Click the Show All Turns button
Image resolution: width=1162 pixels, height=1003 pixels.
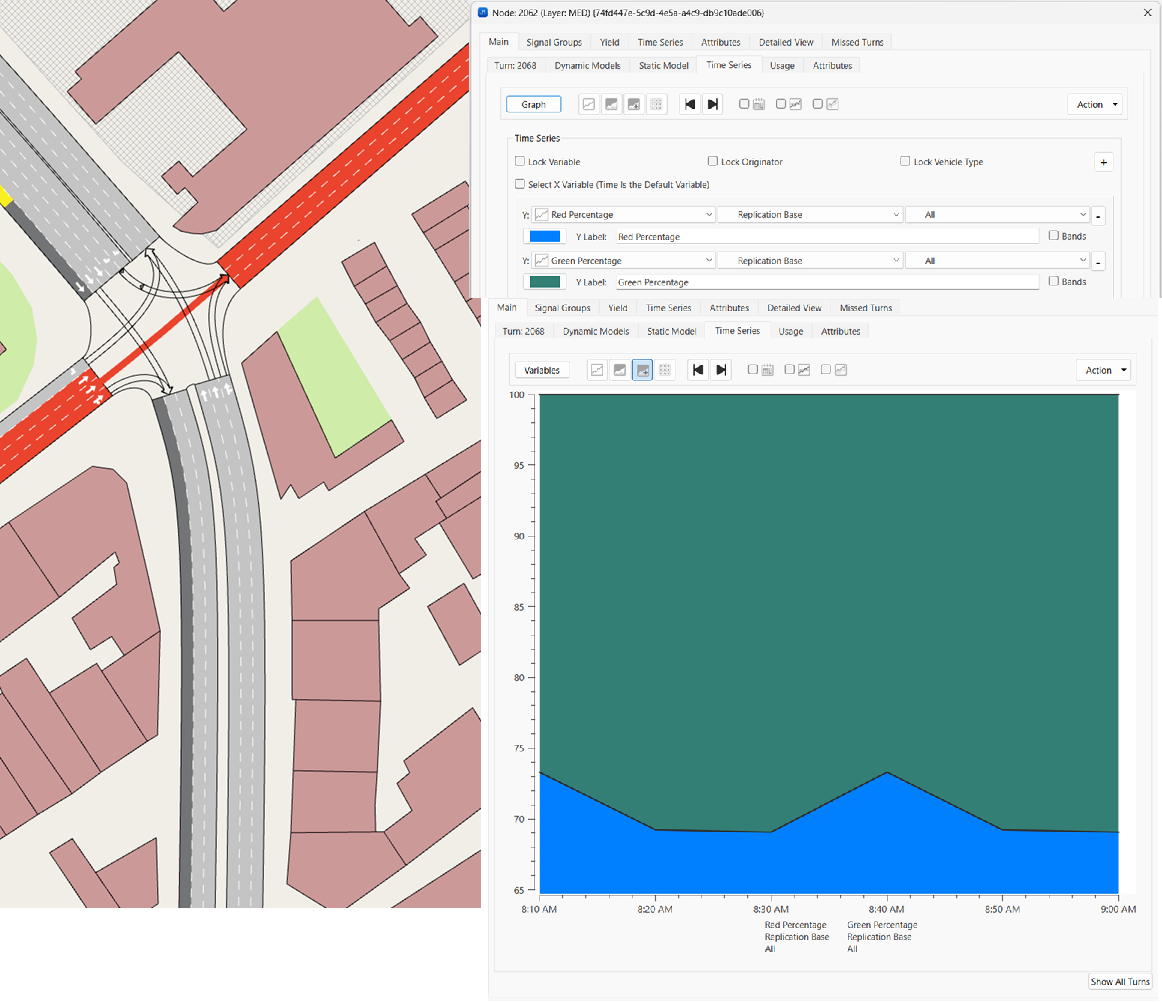point(1120,982)
